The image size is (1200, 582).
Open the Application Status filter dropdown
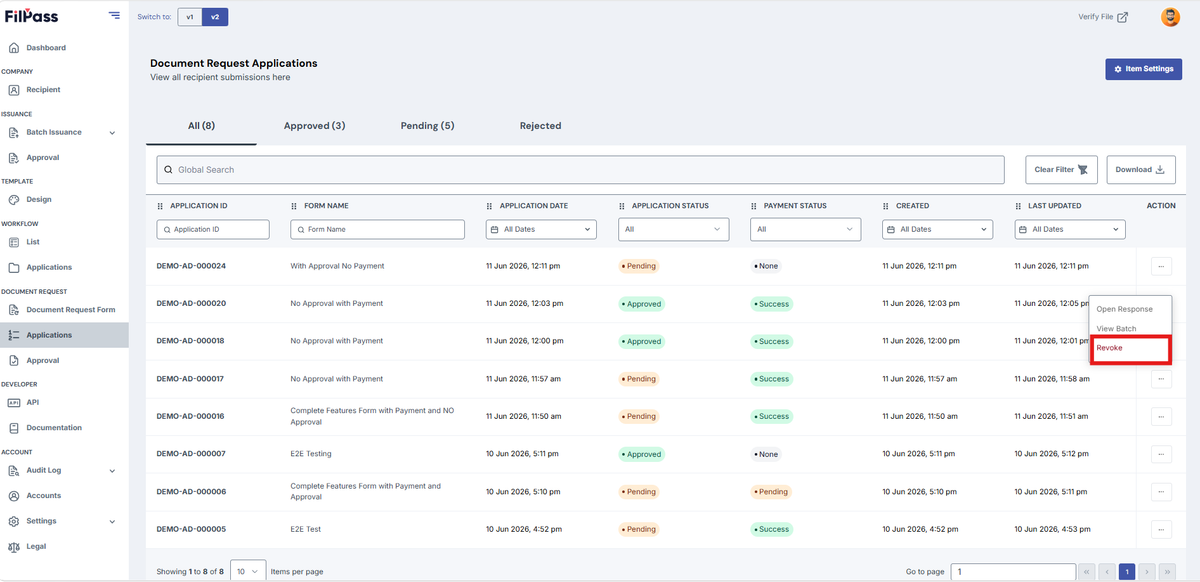point(673,229)
